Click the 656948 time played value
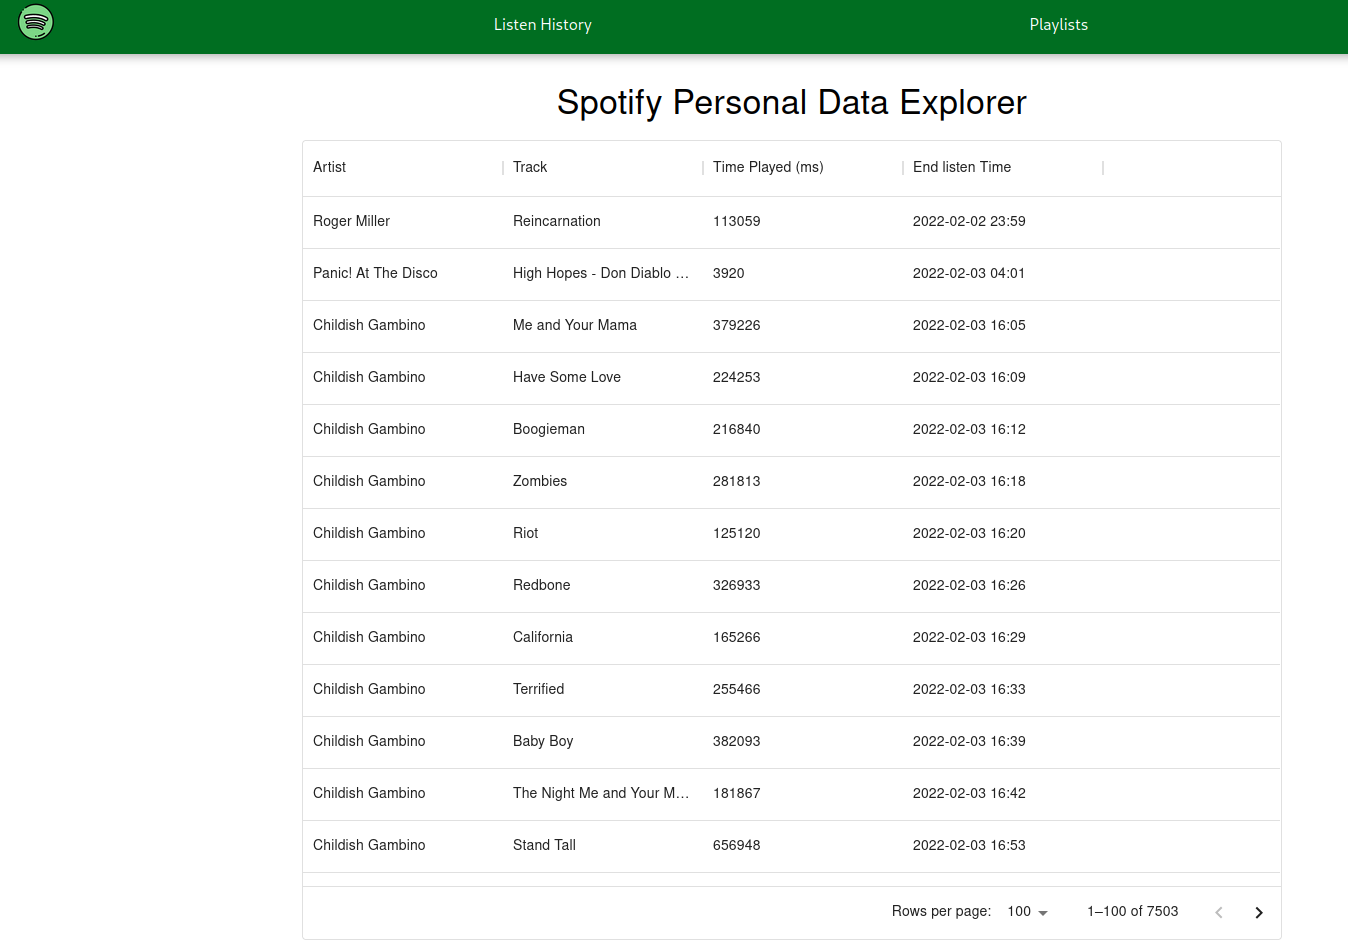1348x945 pixels. [737, 845]
